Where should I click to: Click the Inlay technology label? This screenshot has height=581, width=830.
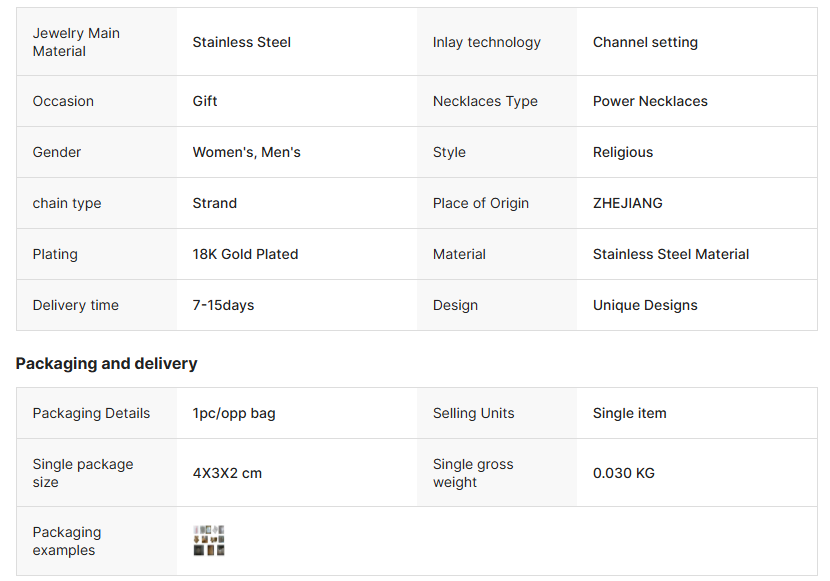click(486, 42)
